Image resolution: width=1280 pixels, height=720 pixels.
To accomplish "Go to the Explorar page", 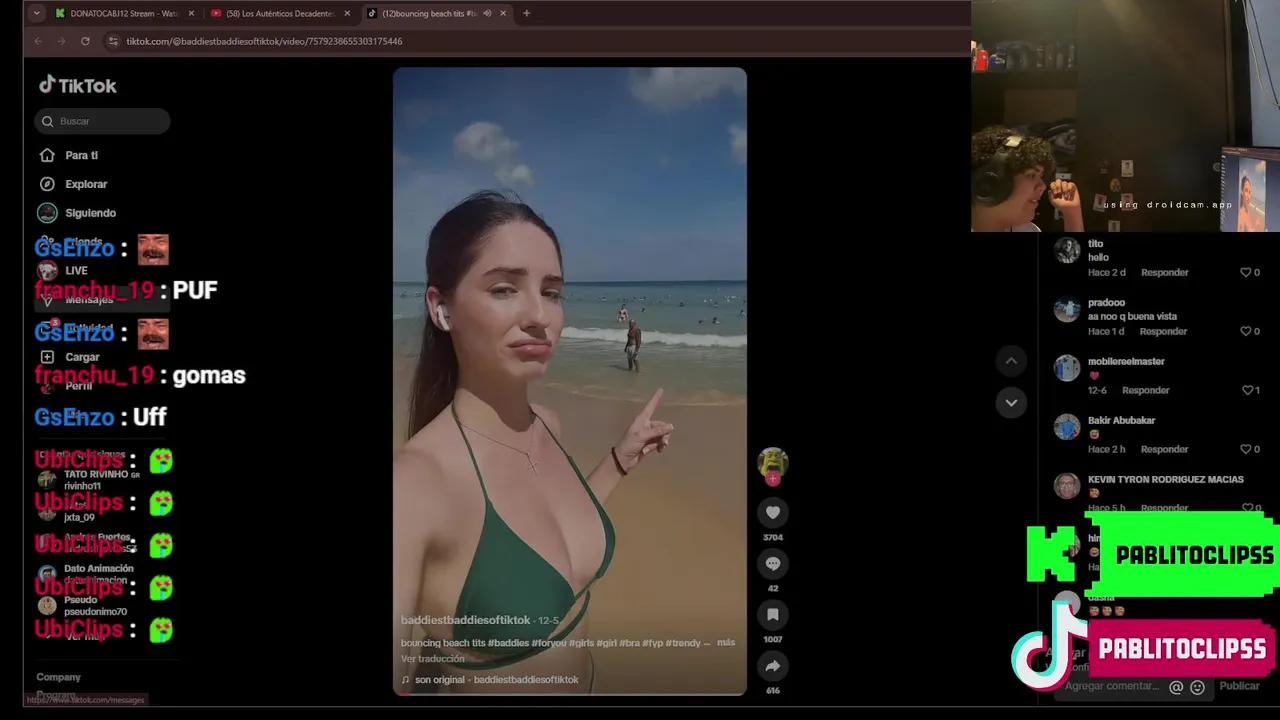I will (73, 184).
